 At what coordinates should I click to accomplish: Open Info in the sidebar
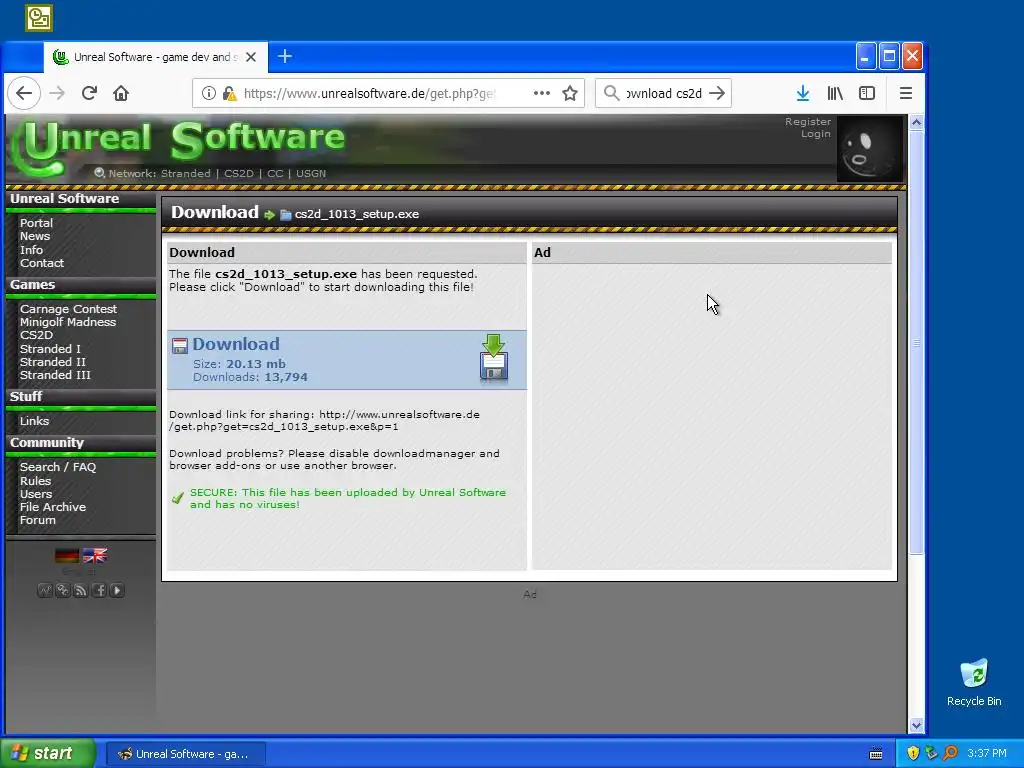31,250
